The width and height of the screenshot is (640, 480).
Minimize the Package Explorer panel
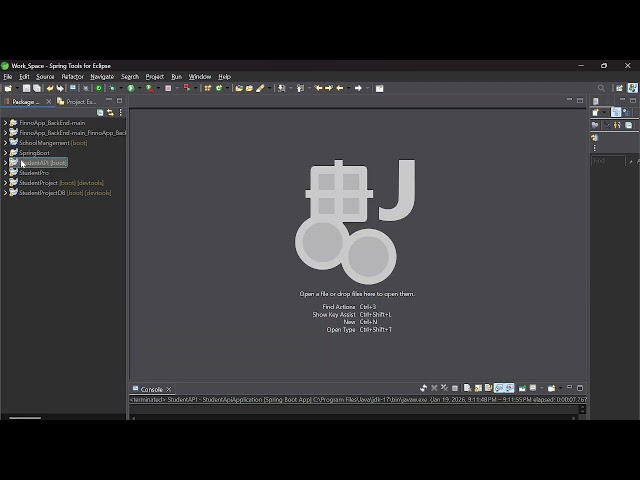click(109, 100)
